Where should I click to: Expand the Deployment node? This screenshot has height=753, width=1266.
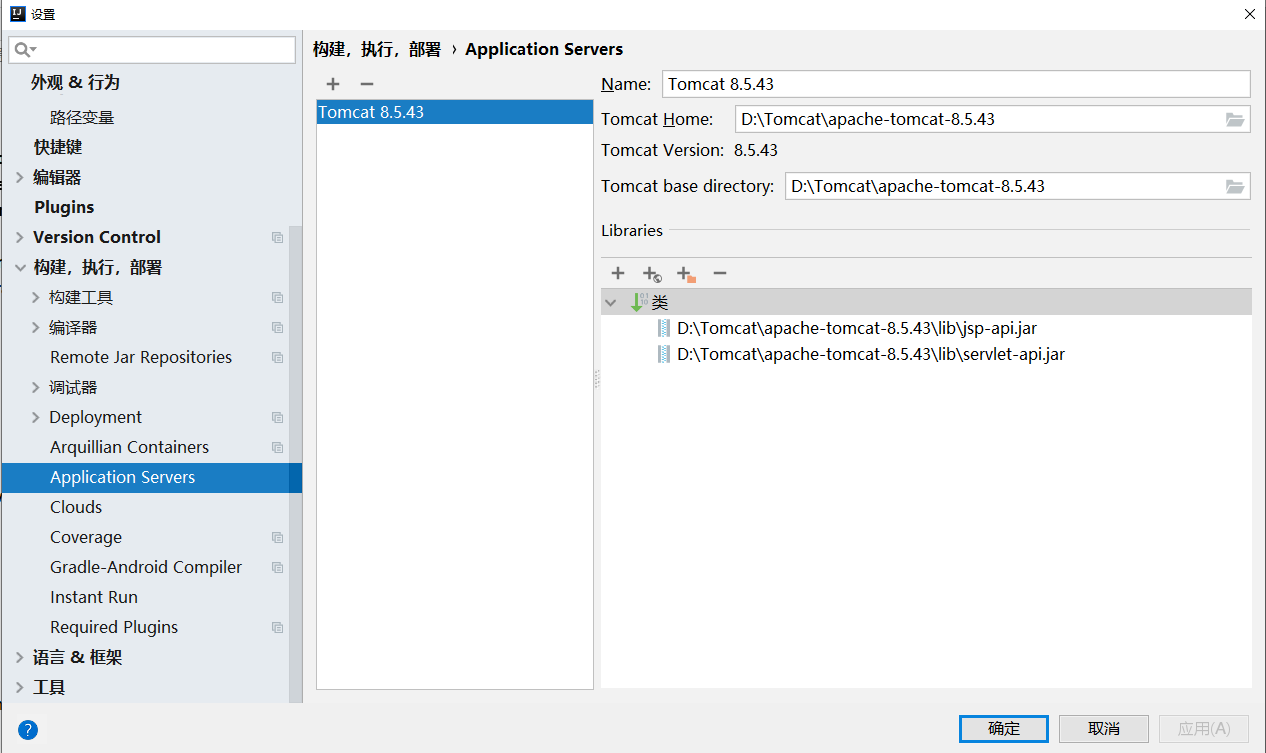coord(36,417)
